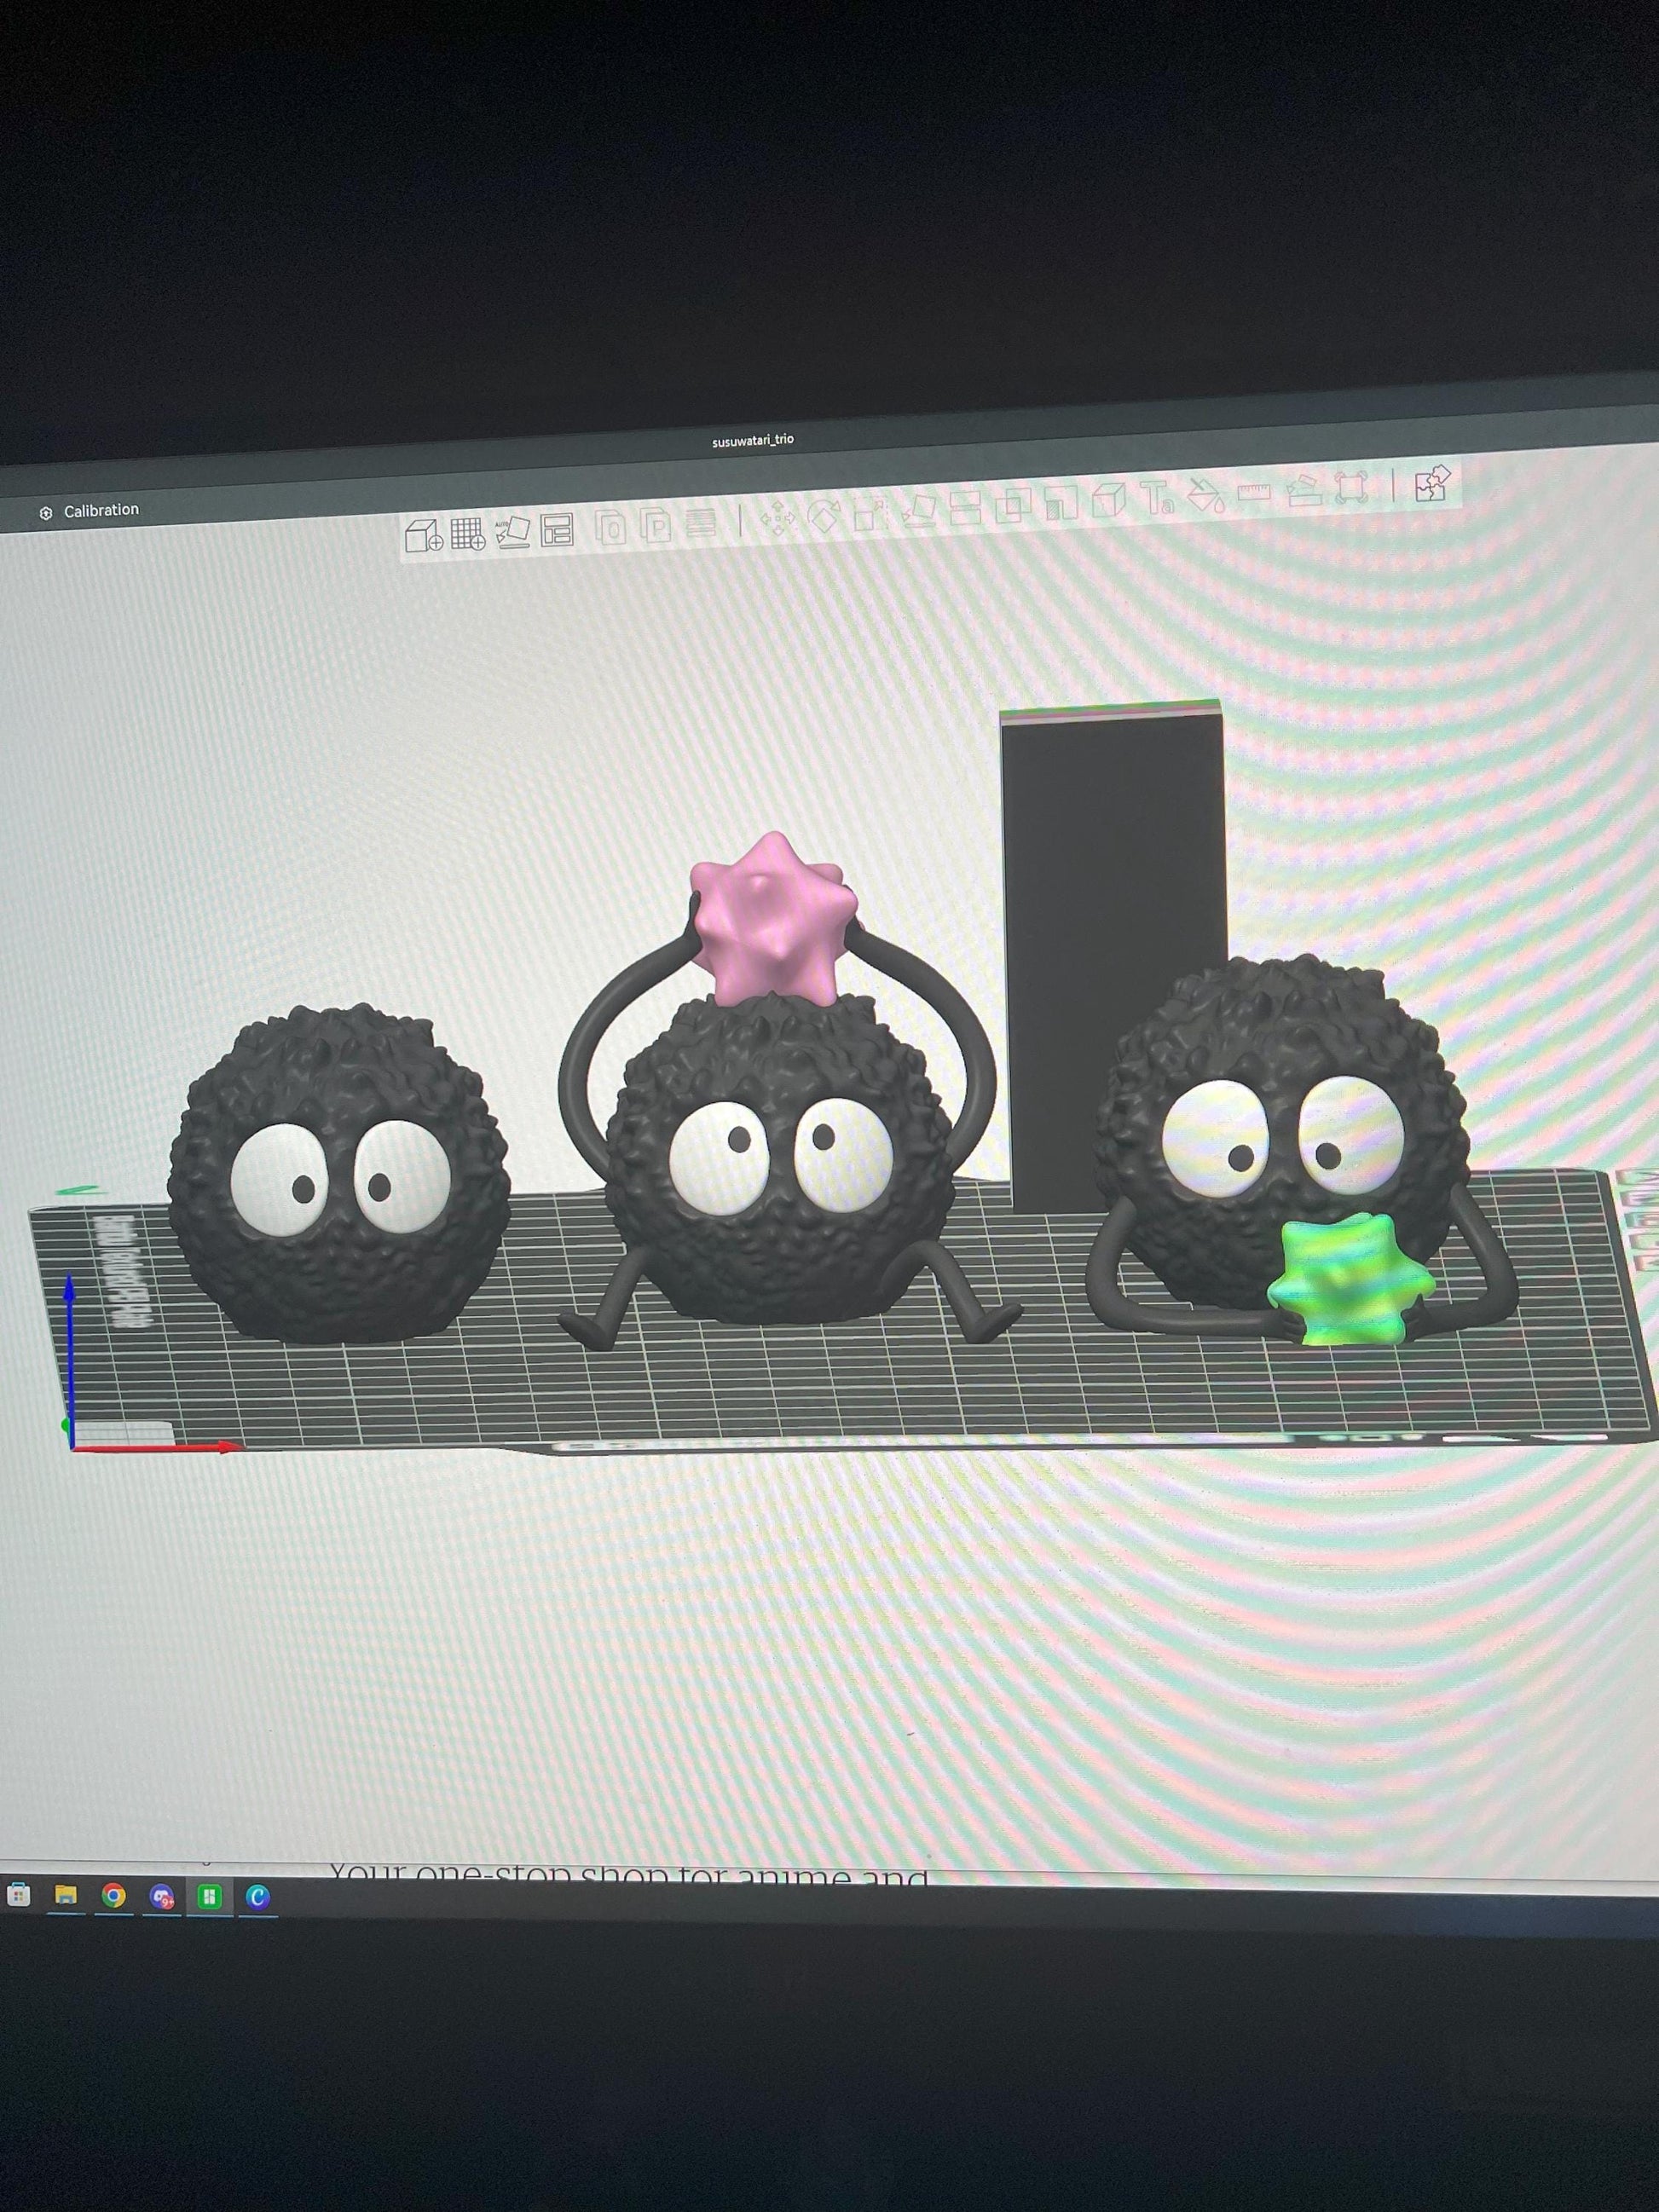Open Google Chrome from the taskbar
1659x2212 pixels.
[114, 1895]
